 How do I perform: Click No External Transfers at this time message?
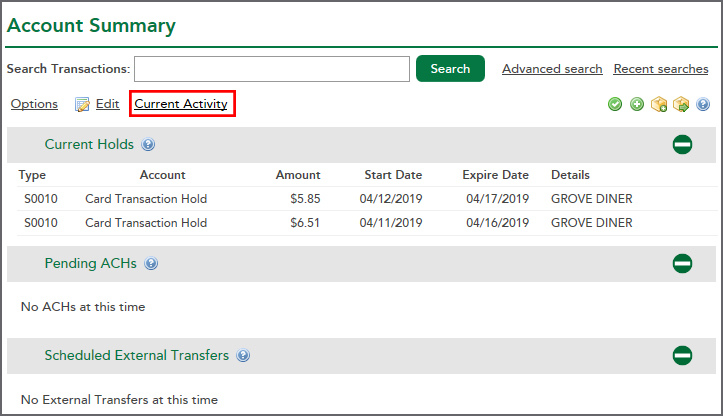[x=119, y=399]
